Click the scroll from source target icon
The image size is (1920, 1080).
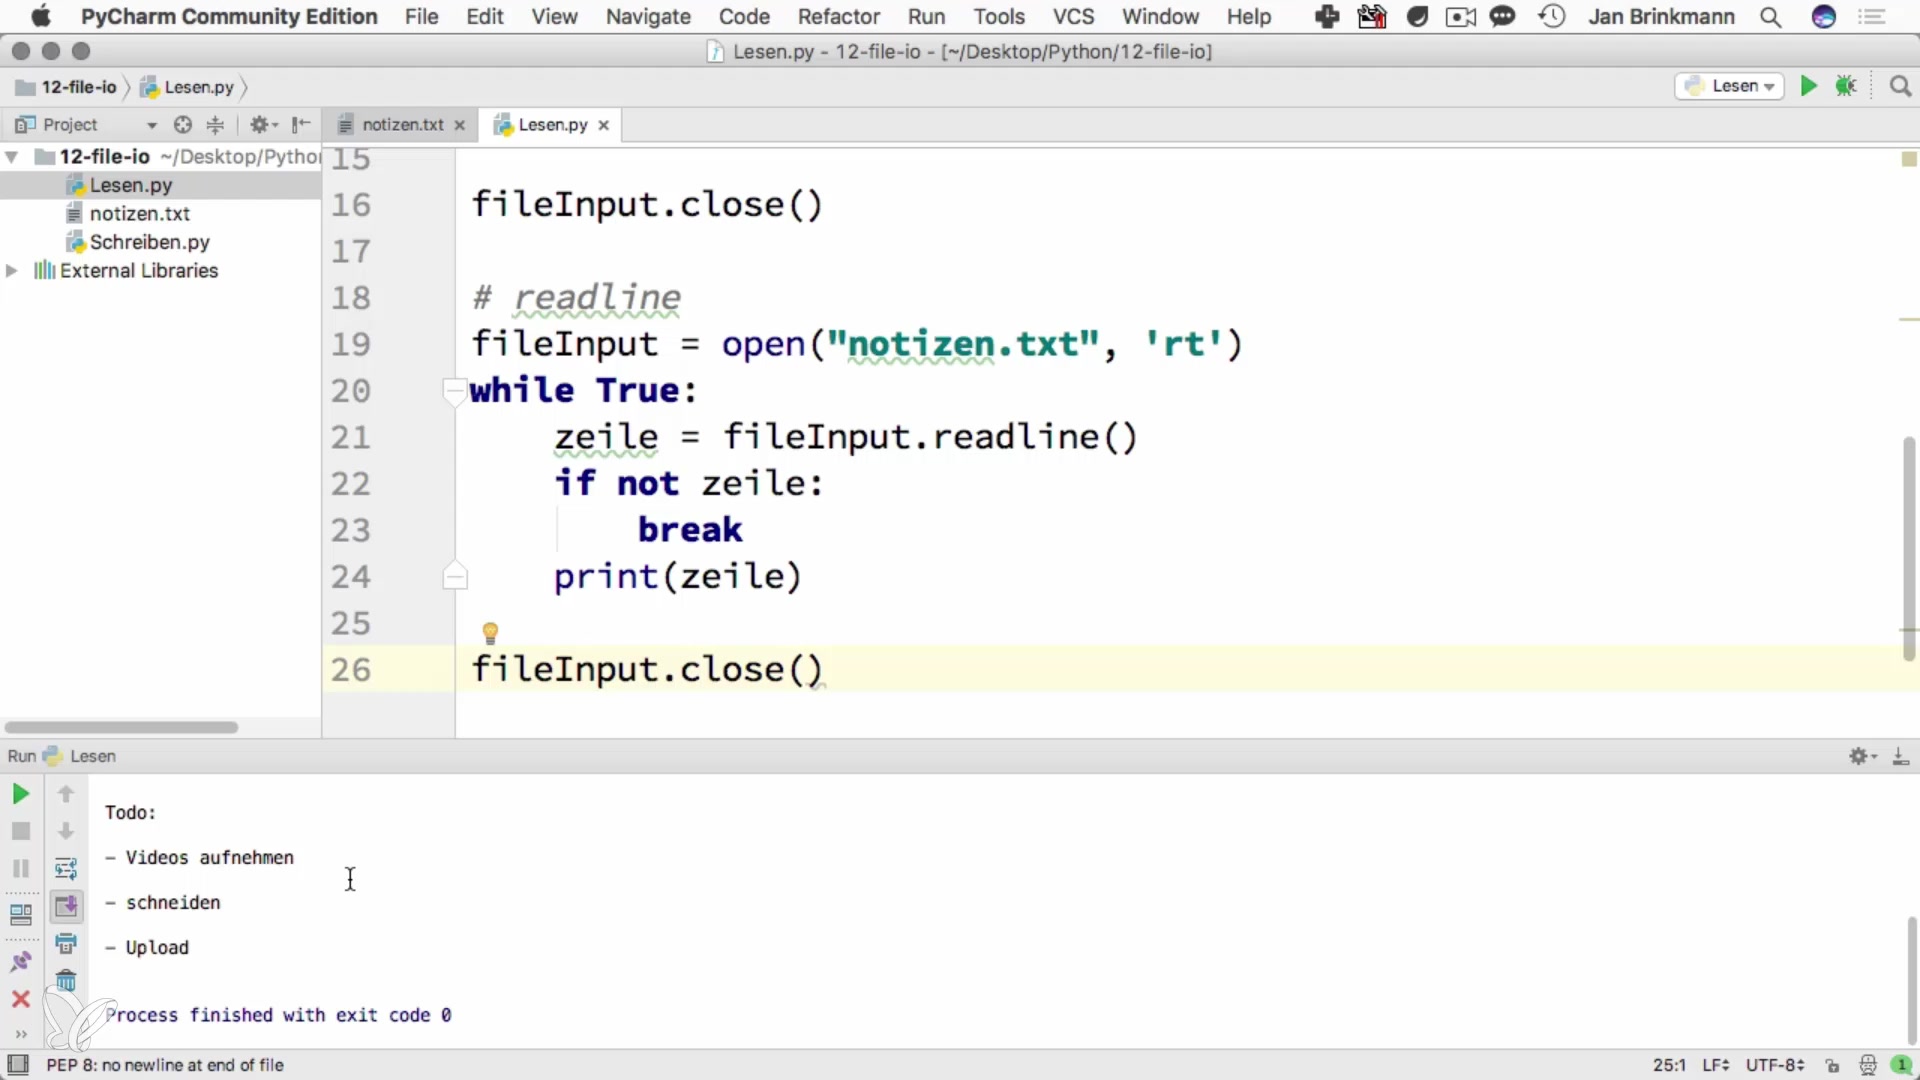coord(182,125)
